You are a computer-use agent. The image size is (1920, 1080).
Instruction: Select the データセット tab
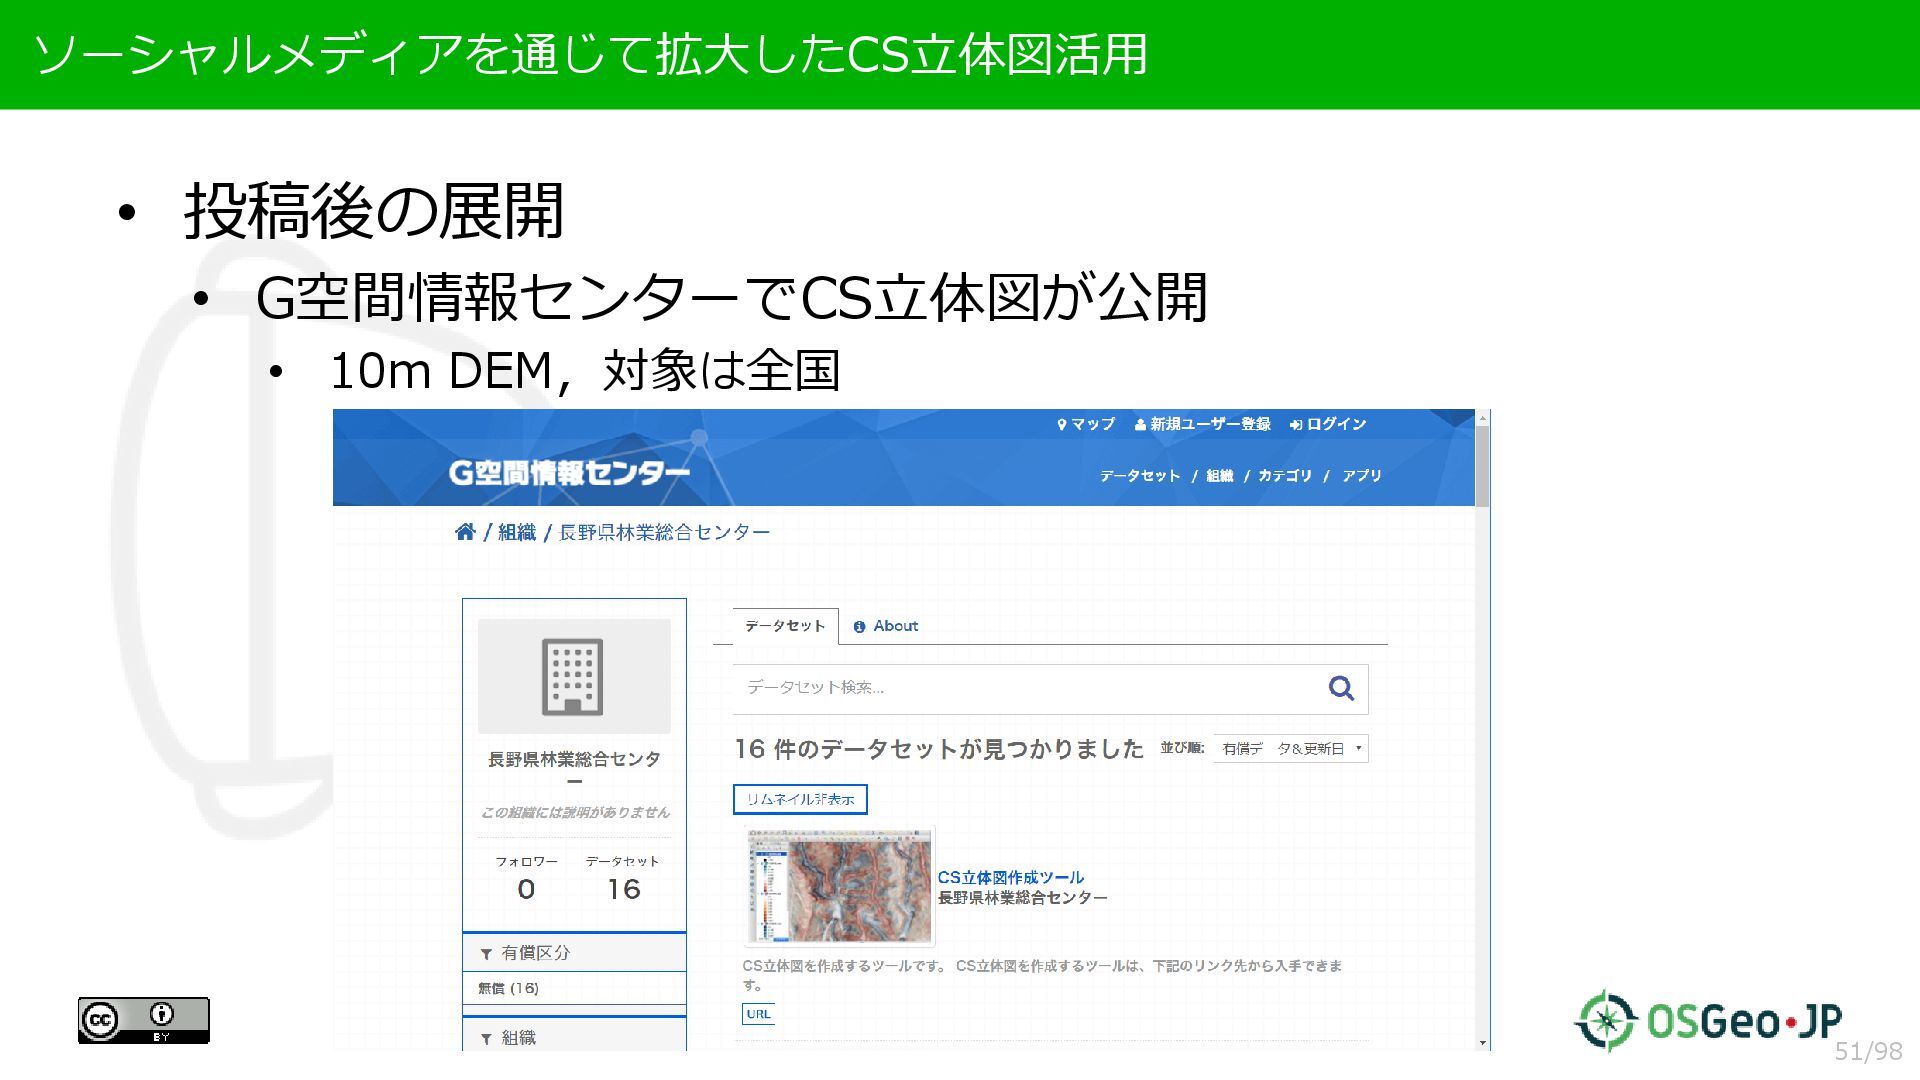tap(785, 626)
